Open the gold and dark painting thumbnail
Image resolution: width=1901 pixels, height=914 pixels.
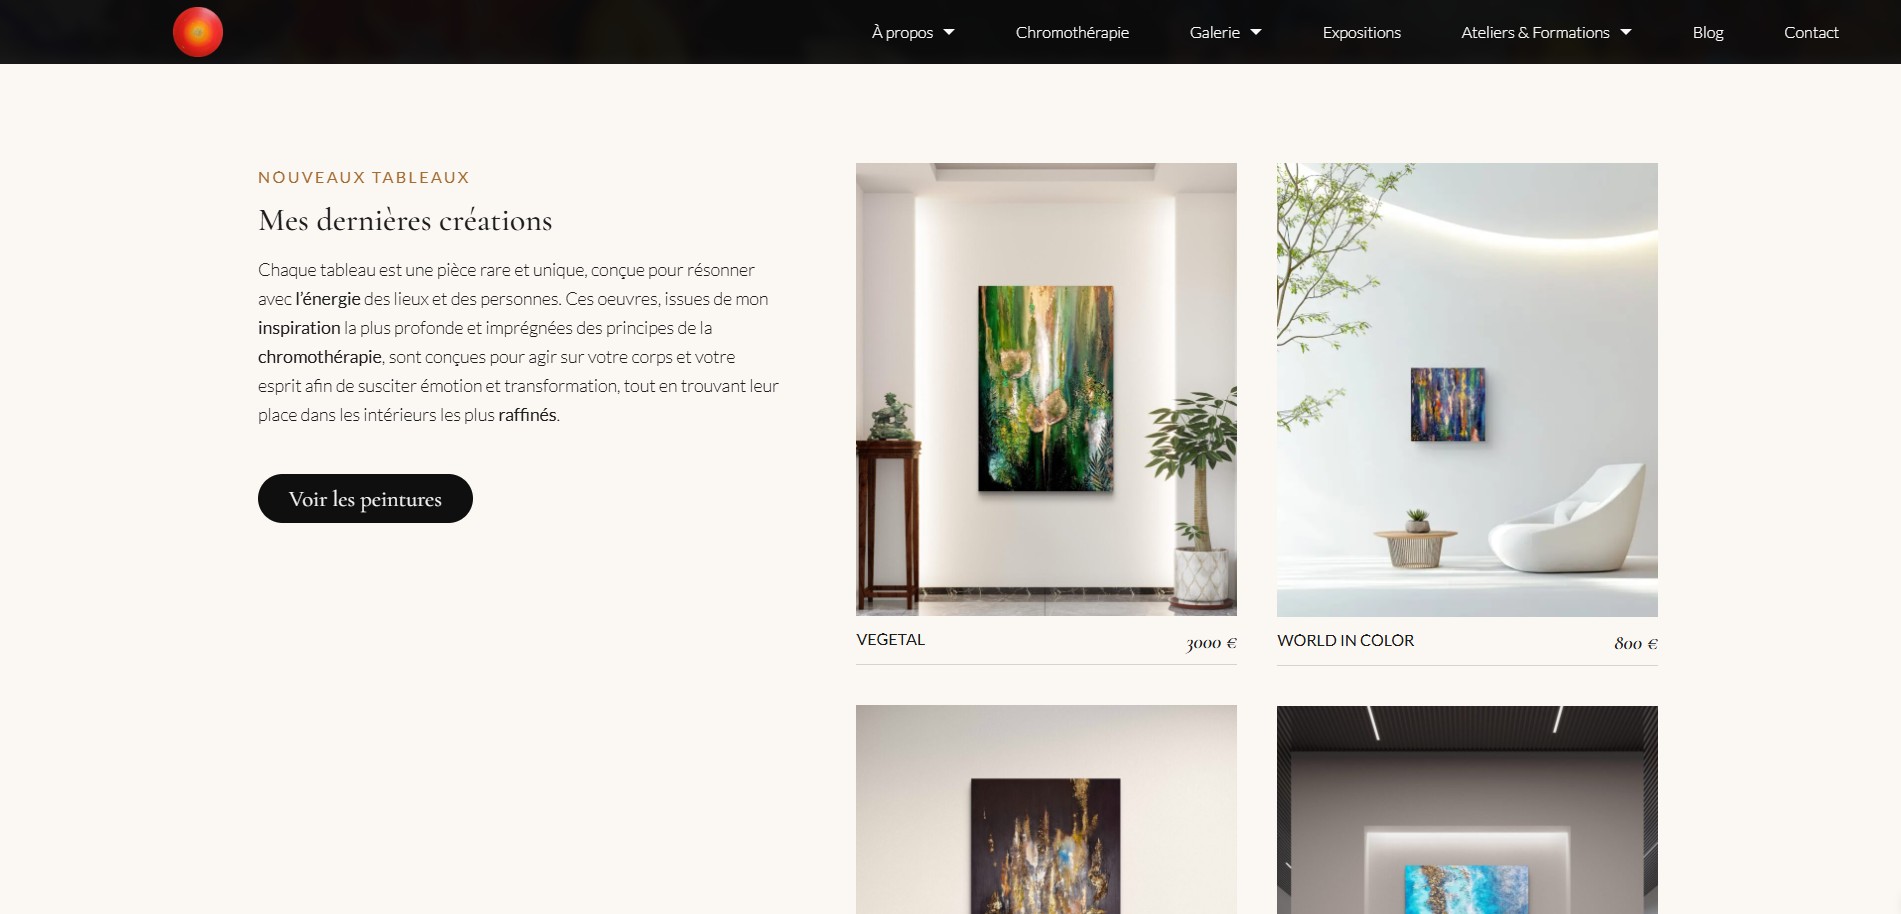click(x=1046, y=809)
